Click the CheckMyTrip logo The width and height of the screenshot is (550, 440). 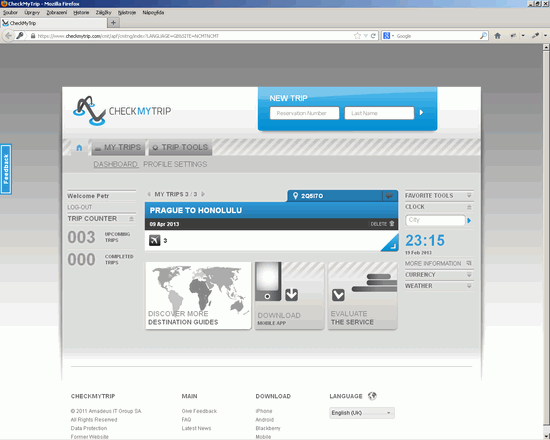(122, 111)
